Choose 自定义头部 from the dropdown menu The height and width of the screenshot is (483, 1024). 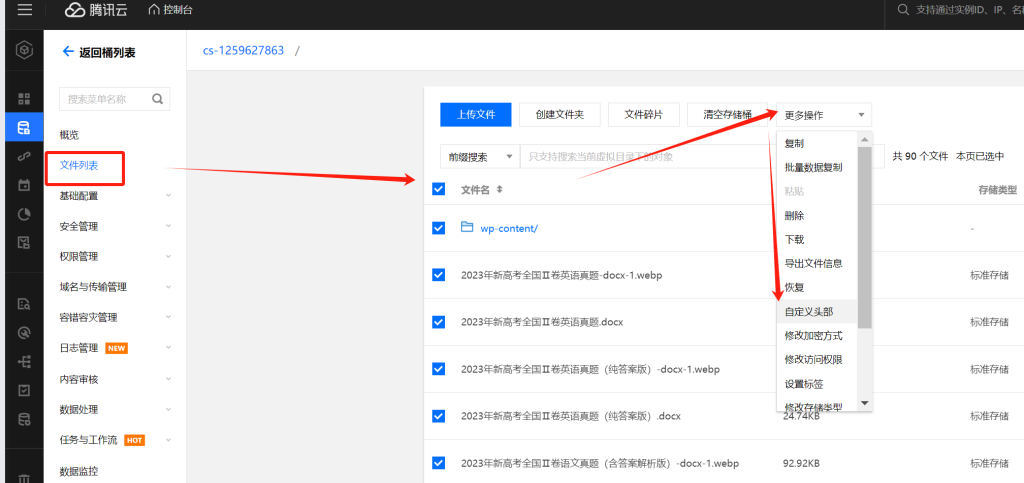tap(817, 311)
